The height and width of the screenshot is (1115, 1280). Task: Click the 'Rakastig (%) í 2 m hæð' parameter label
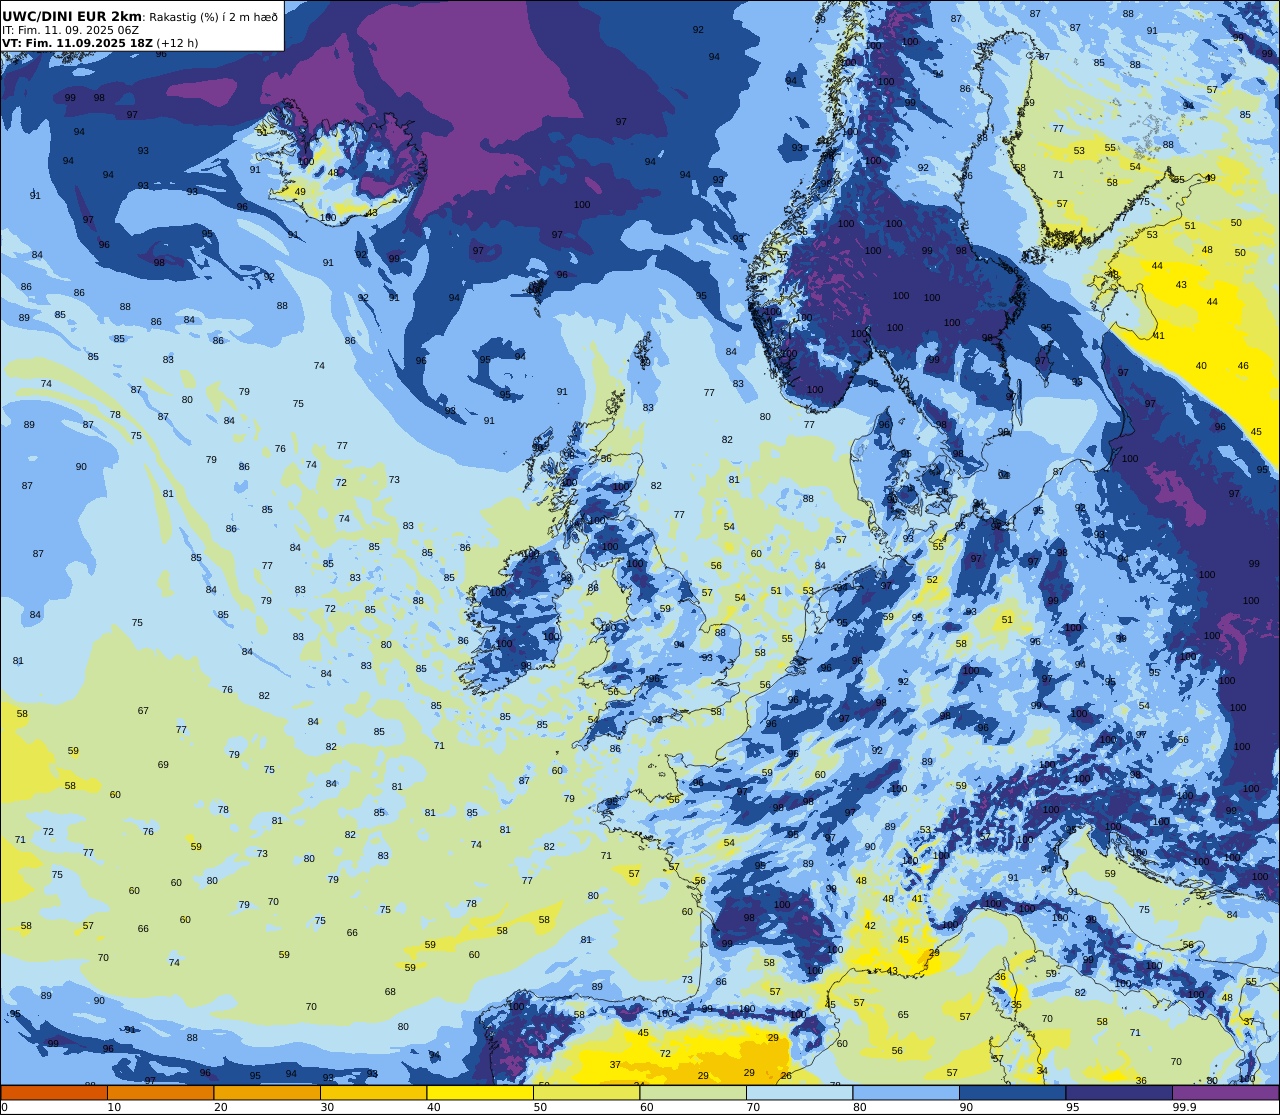point(213,17)
